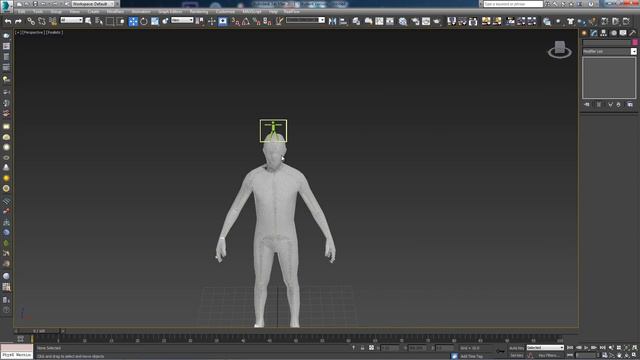Click the Select and Manipulate icon
The image size is (640, 360).
(x=211, y=21)
